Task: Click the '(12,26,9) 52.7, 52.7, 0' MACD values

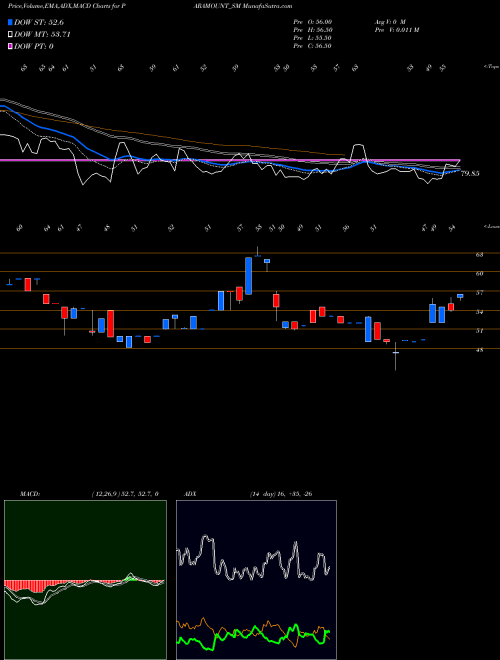Action: pos(125,494)
